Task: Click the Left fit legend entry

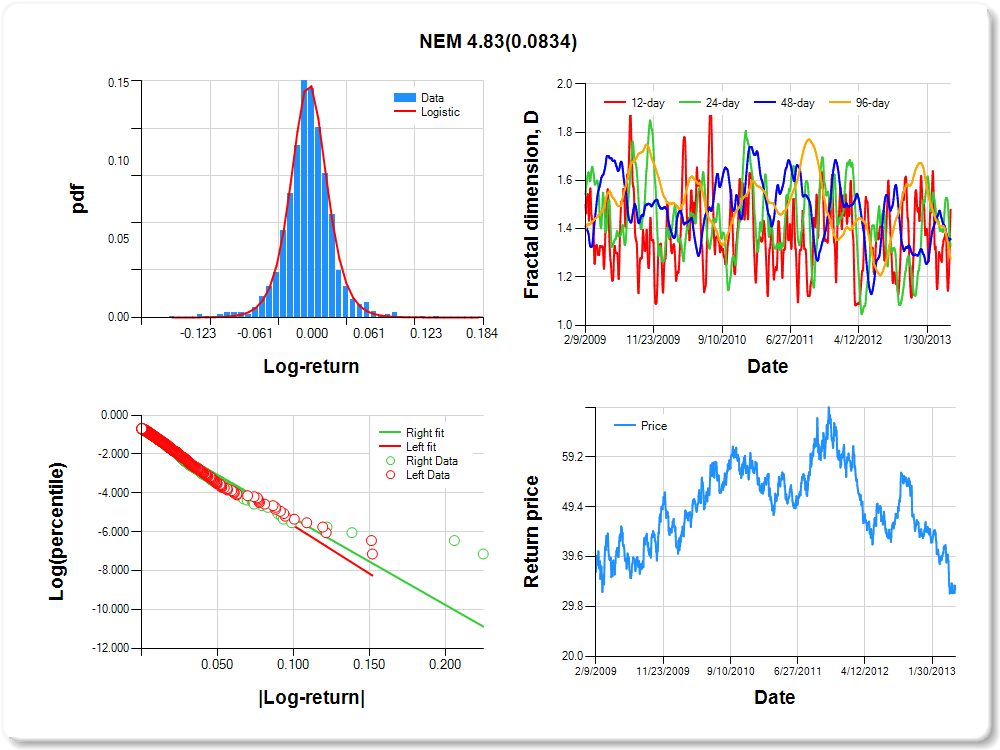Action: click(x=412, y=447)
